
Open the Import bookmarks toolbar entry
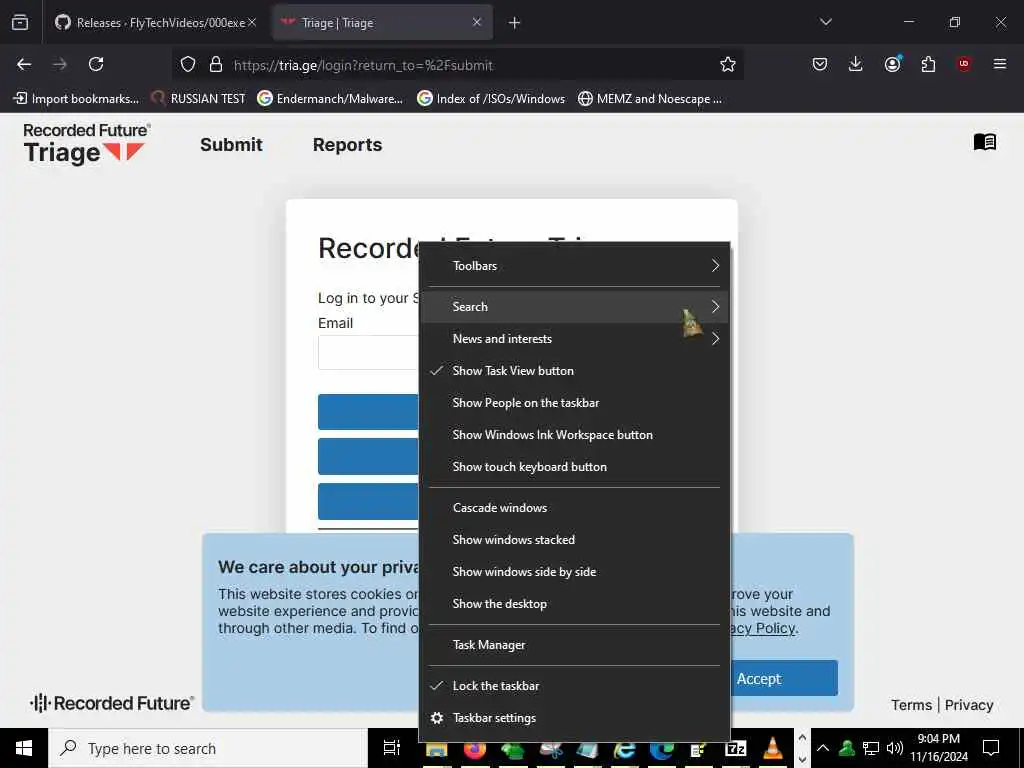(x=76, y=99)
